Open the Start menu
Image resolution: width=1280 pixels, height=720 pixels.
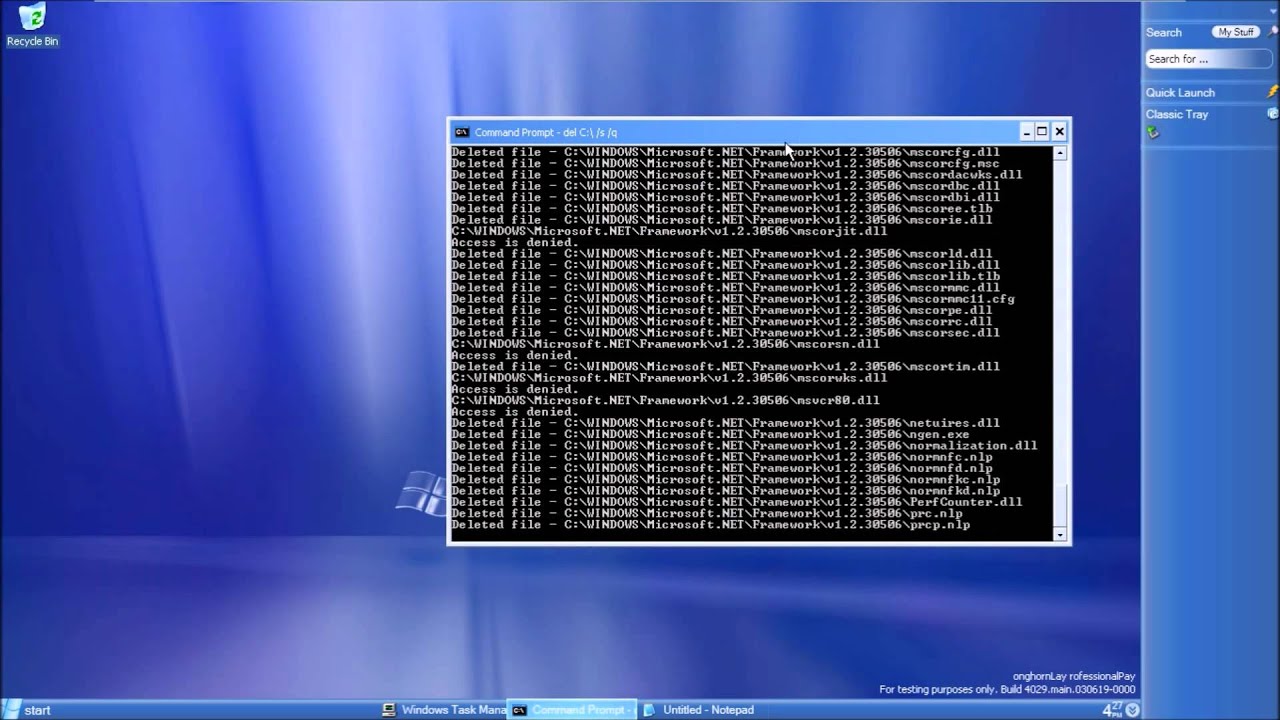click(x=25, y=709)
